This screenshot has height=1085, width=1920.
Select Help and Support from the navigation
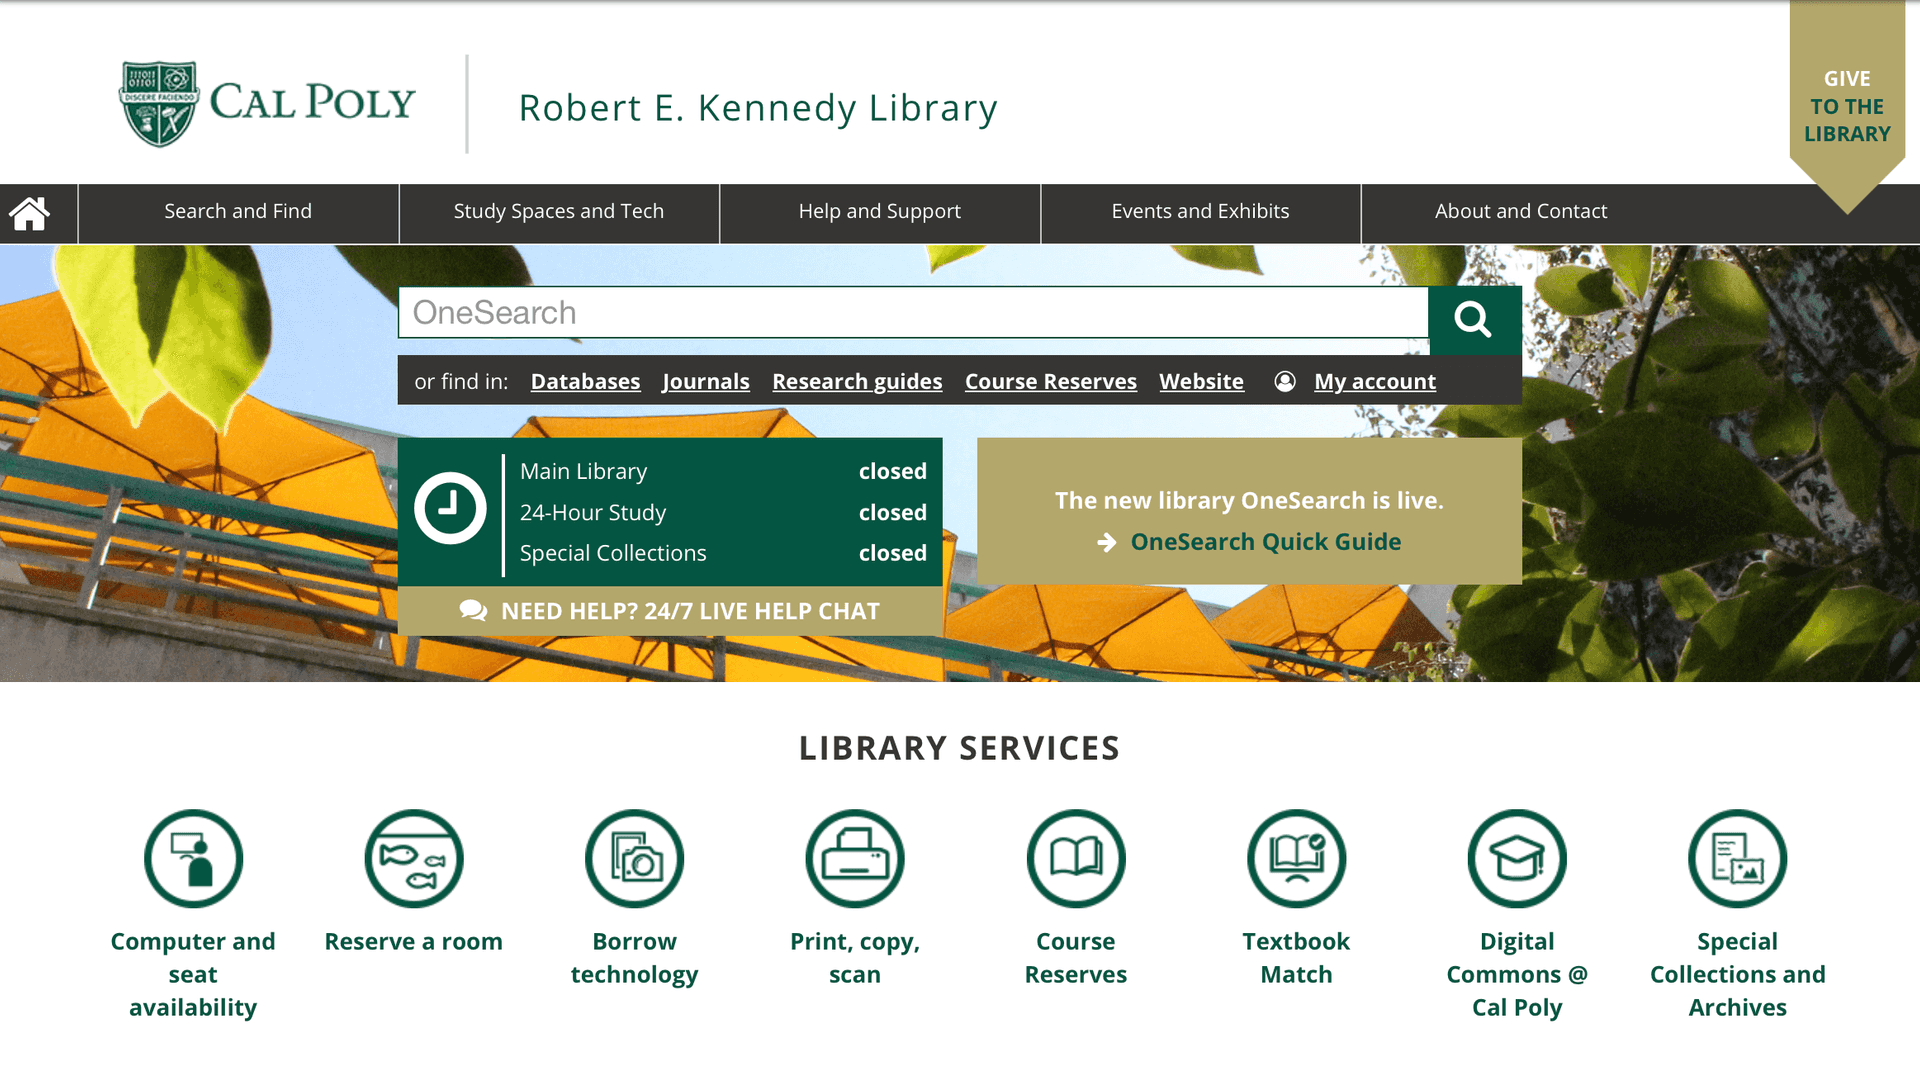[x=880, y=212]
